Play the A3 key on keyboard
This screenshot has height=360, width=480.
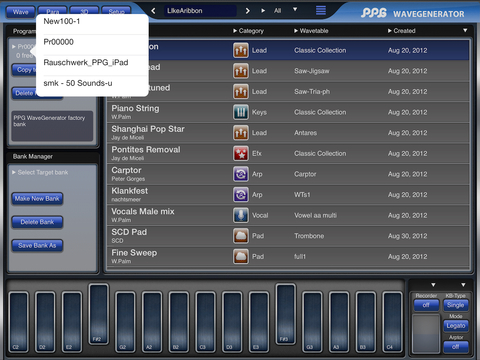tap(339, 322)
